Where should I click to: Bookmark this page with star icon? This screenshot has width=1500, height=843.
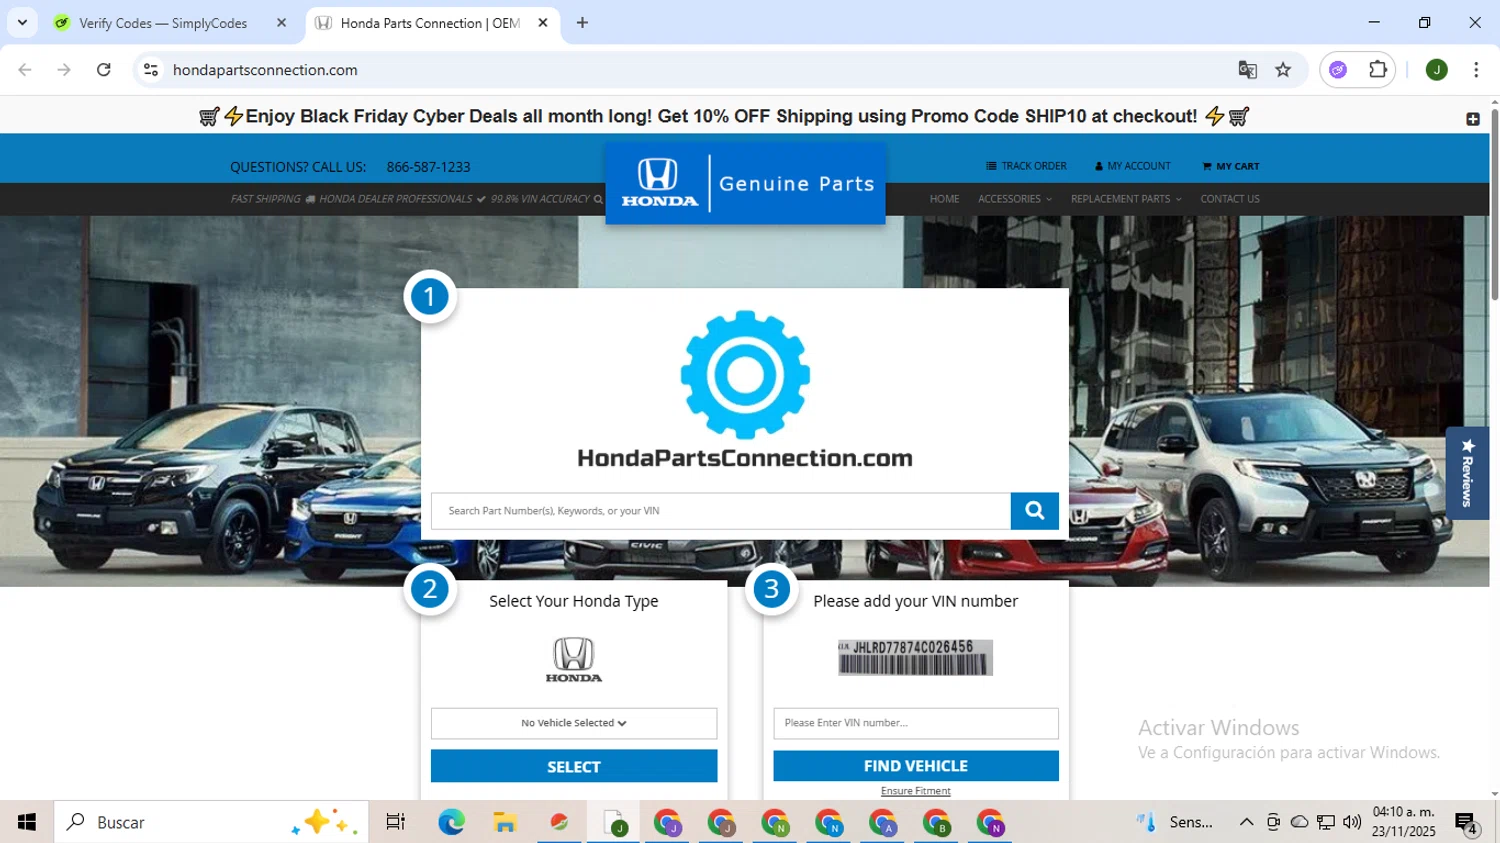1283,70
